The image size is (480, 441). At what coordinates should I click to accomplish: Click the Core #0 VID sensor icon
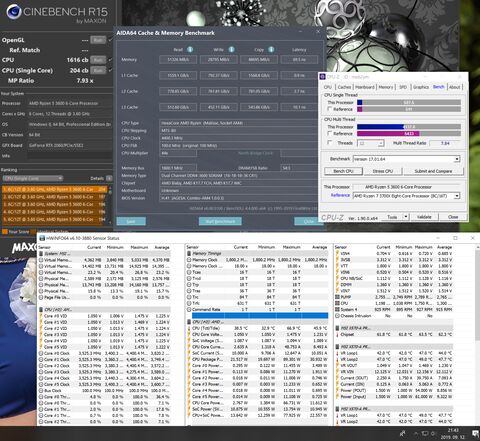(41, 316)
